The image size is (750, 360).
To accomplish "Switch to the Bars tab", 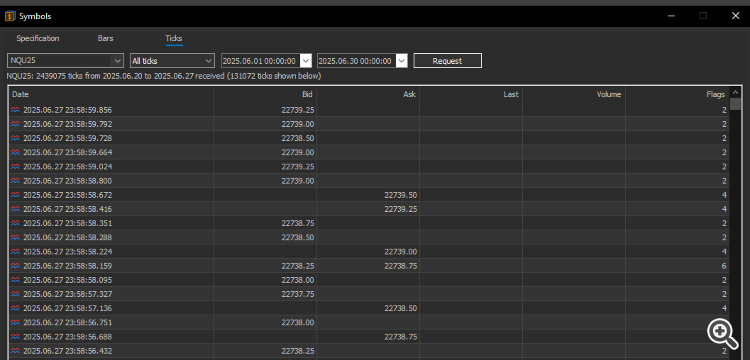I will click(x=105, y=38).
